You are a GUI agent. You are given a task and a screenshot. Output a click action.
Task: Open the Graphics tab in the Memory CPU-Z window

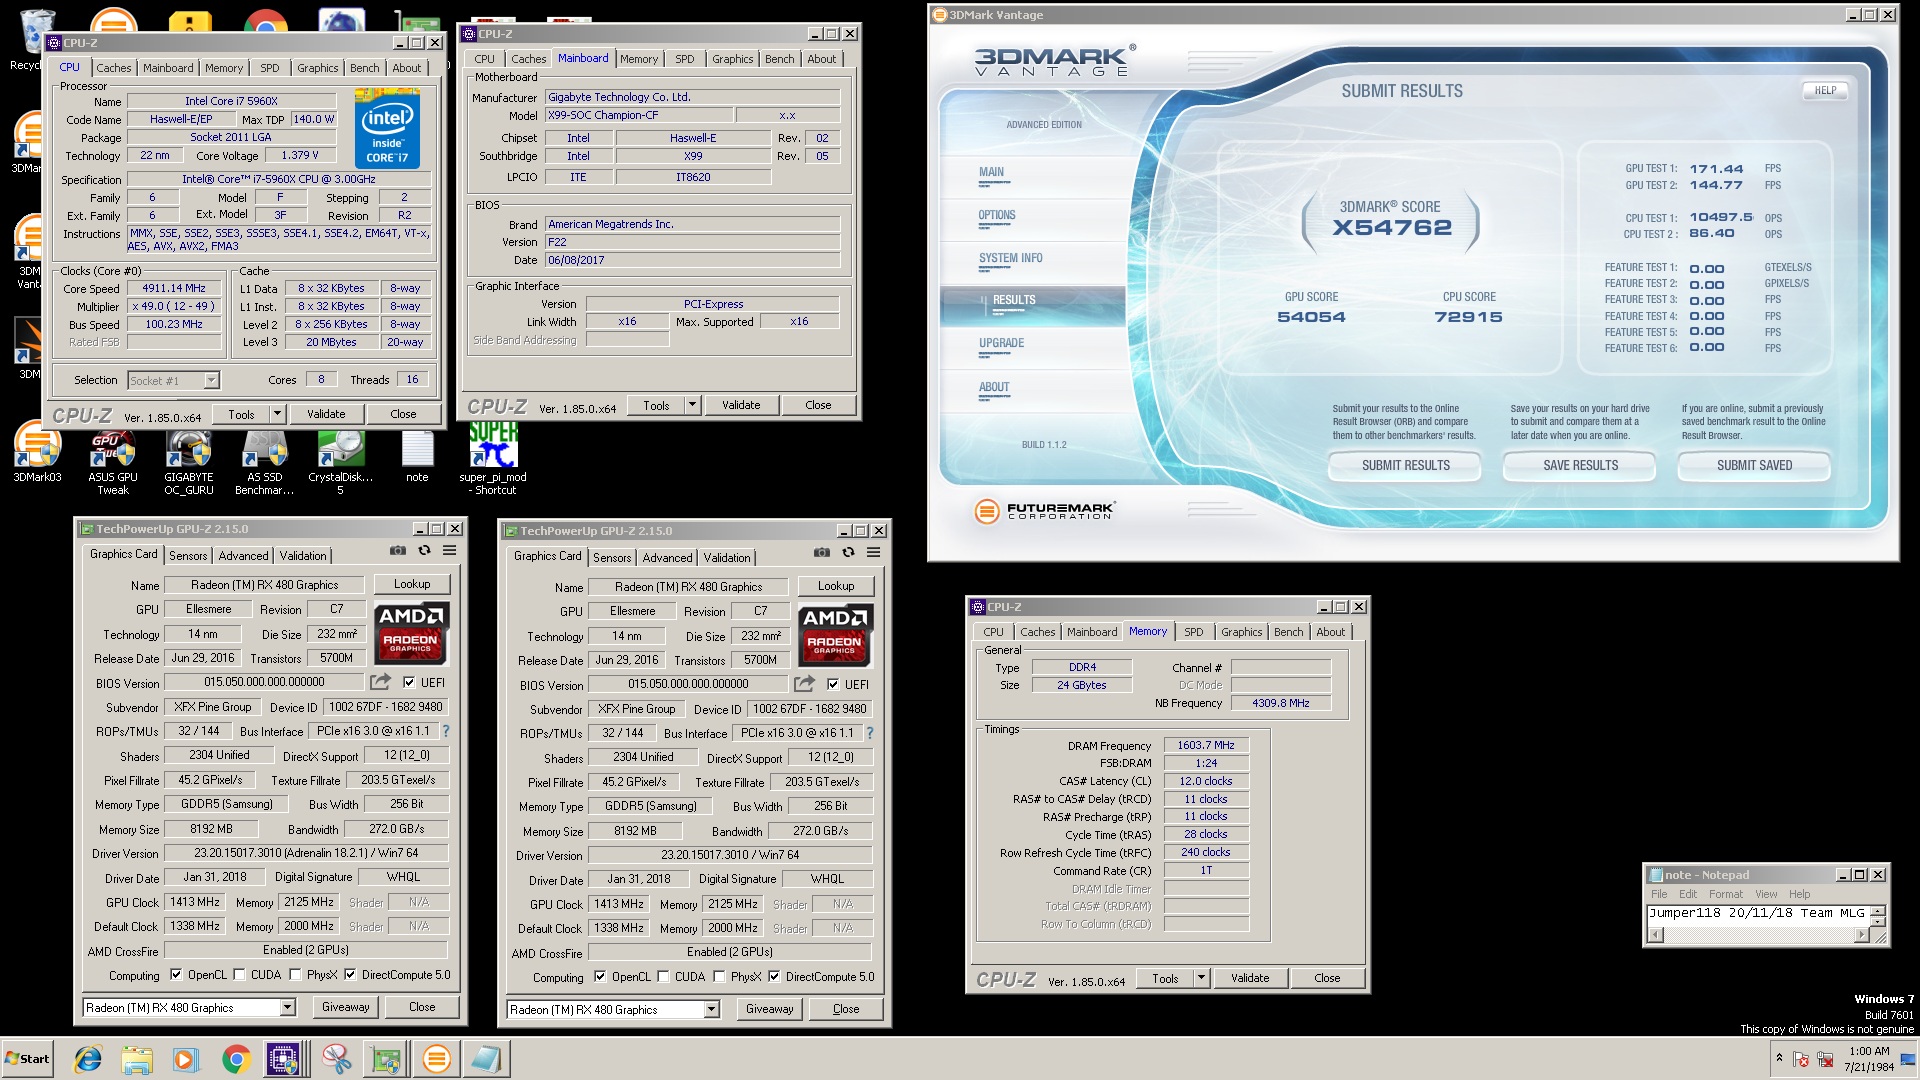pyautogui.click(x=1241, y=632)
